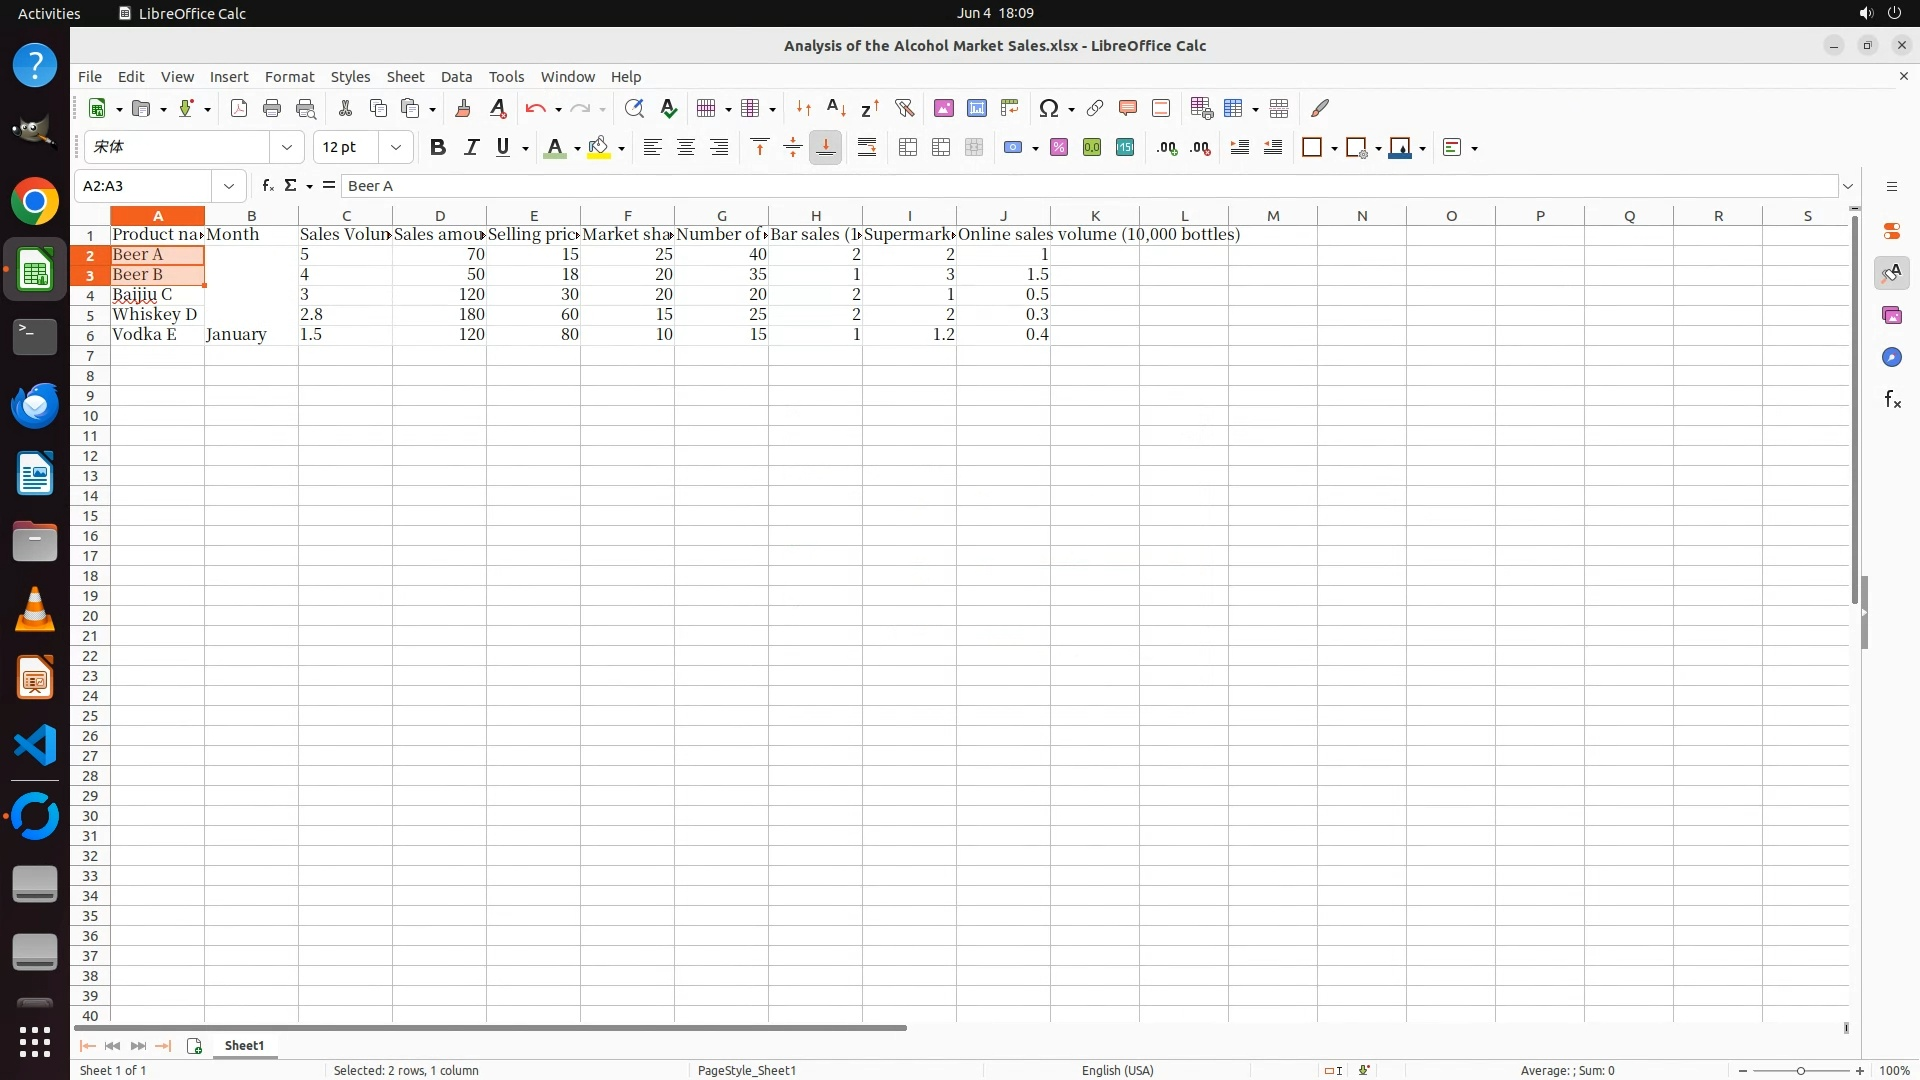Click the Merge and Center Cells icon
Screen dimensions: 1920x1080
(x=908, y=147)
